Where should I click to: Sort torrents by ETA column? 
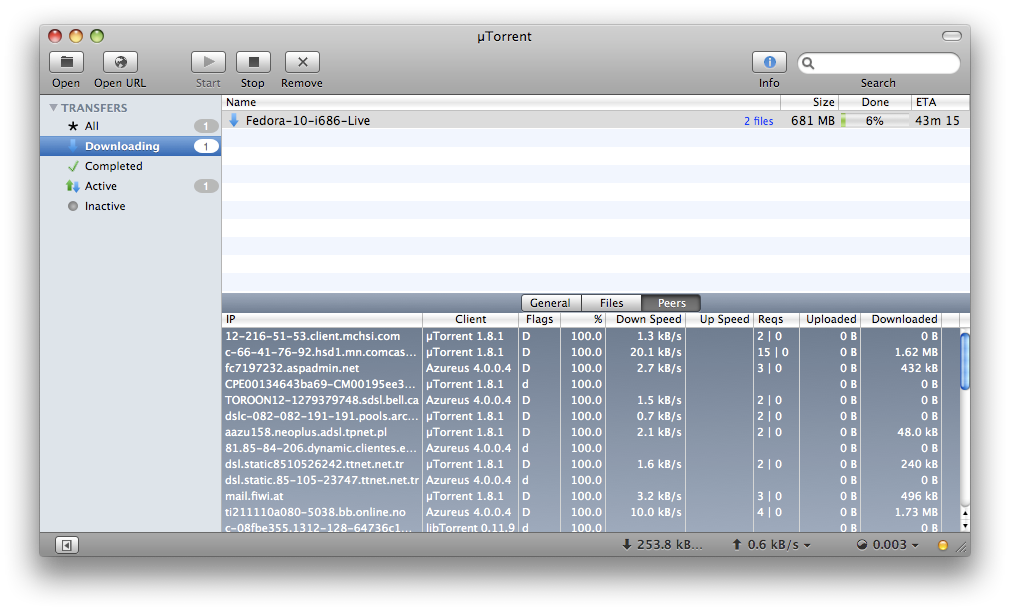940,102
